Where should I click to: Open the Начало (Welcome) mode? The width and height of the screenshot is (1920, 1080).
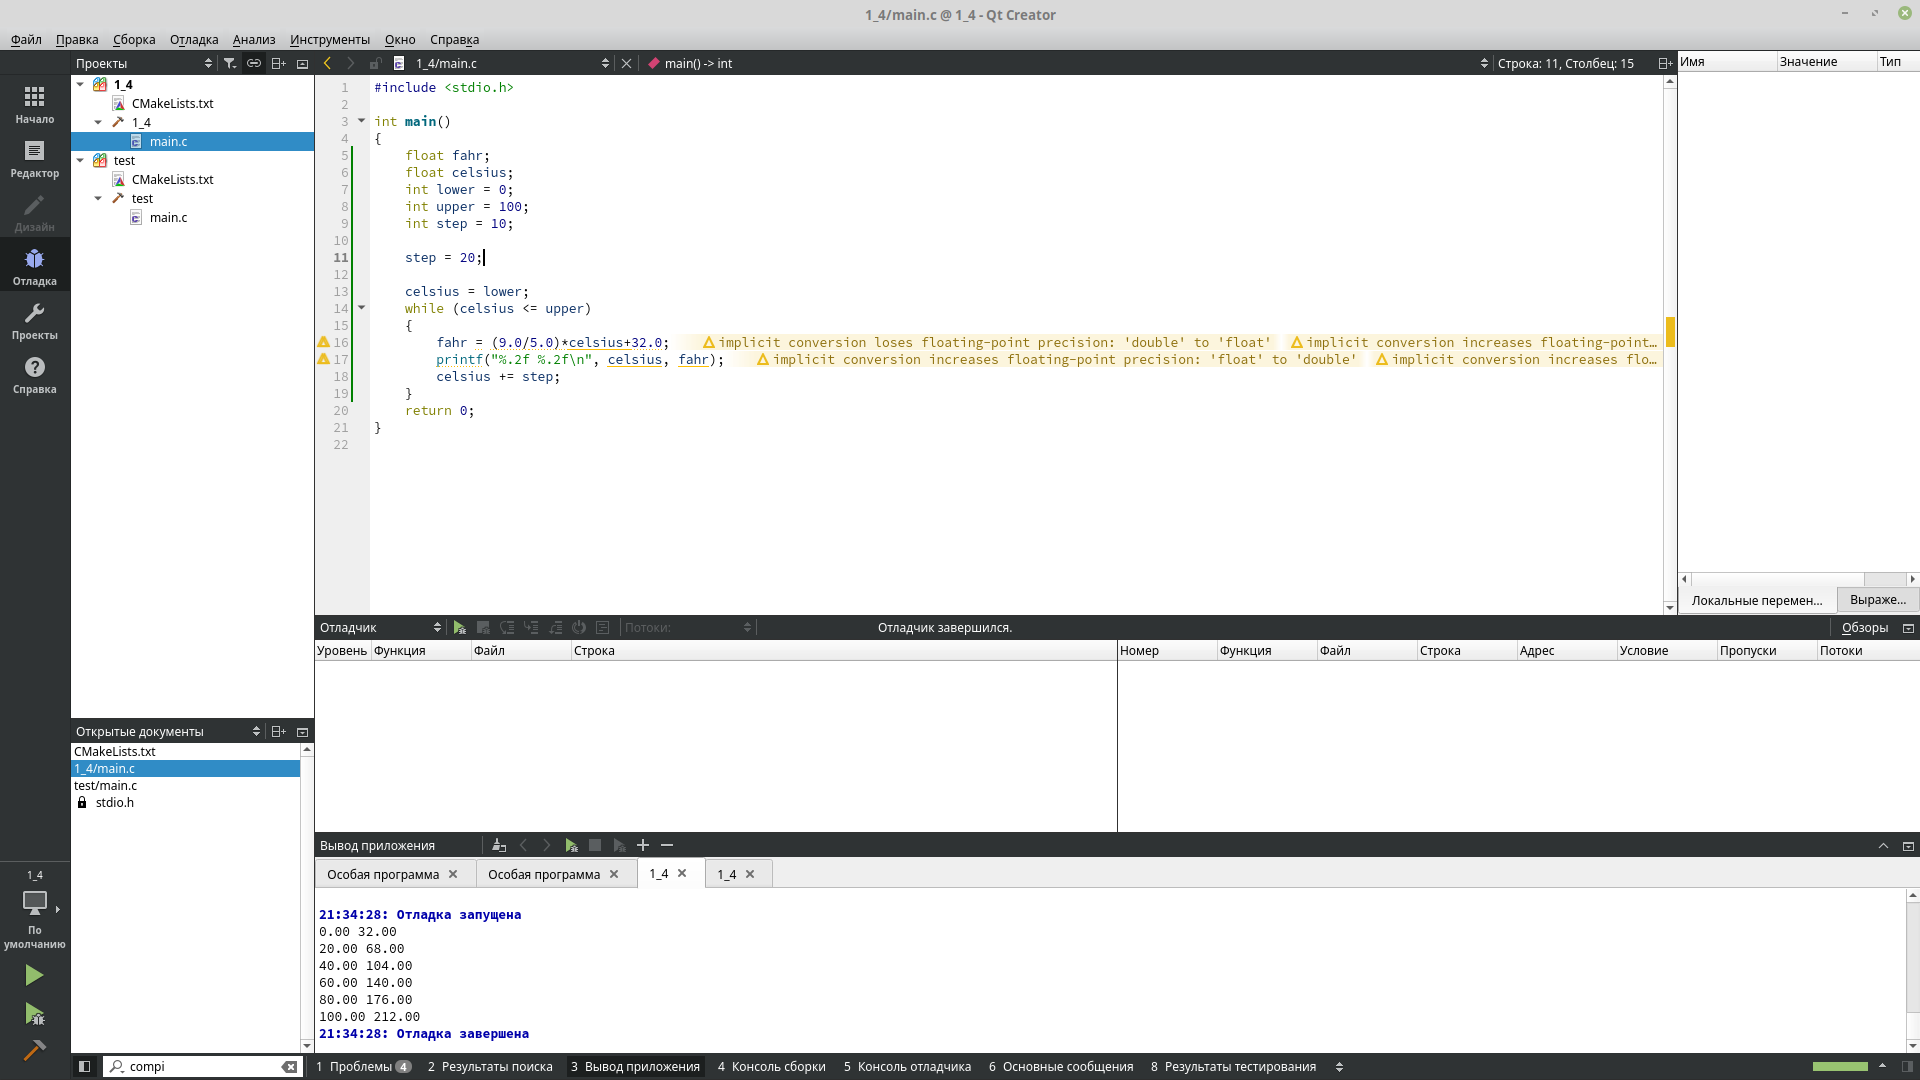click(35, 104)
